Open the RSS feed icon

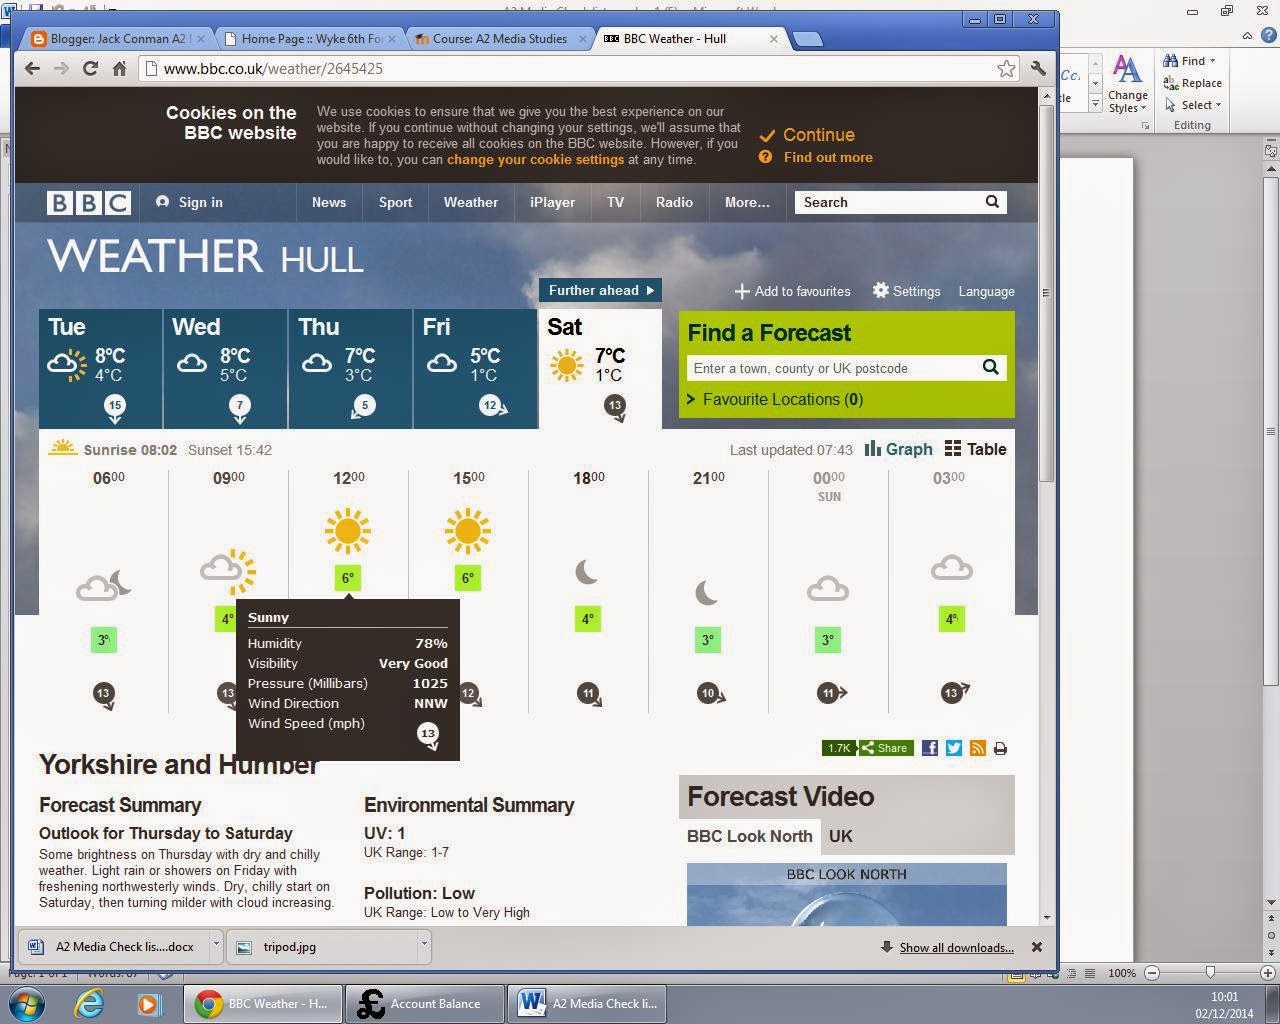coord(977,748)
